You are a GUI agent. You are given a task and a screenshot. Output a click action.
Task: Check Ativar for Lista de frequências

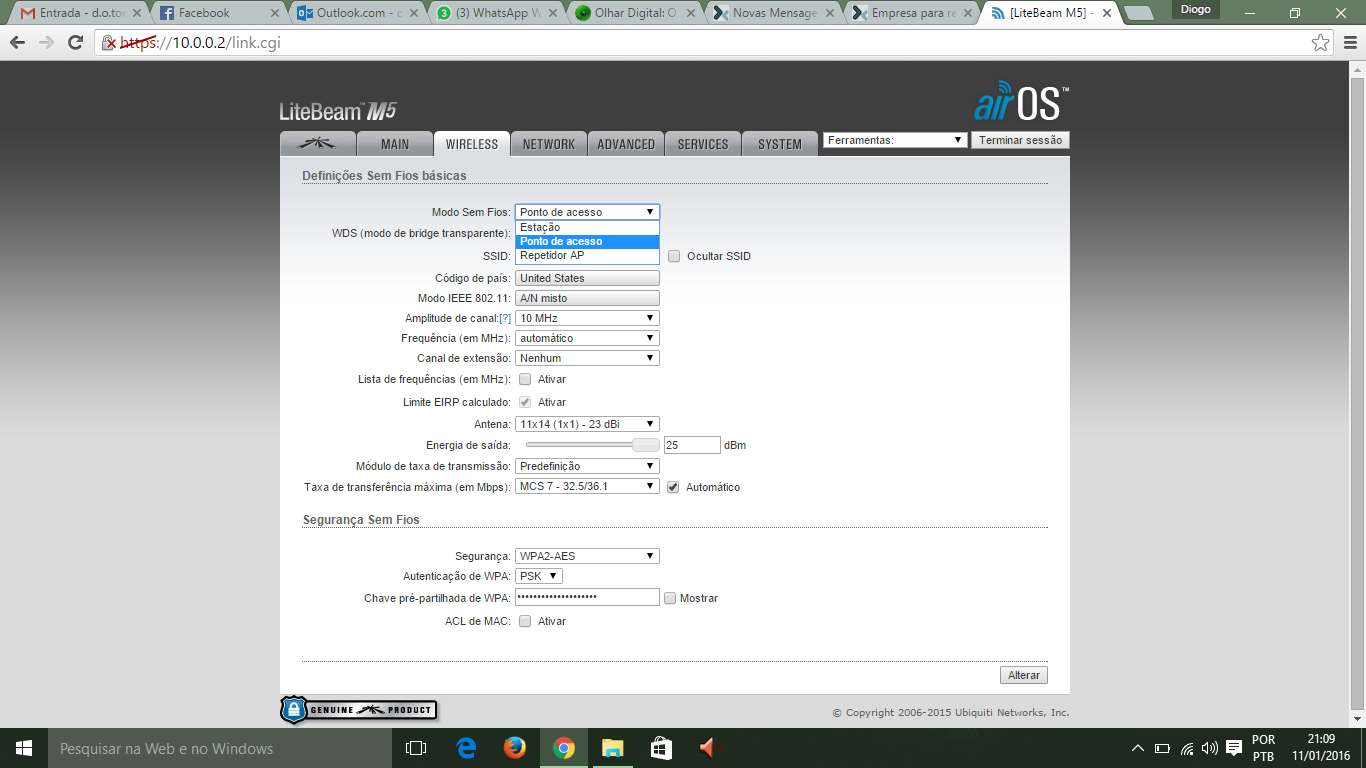tap(525, 379)
